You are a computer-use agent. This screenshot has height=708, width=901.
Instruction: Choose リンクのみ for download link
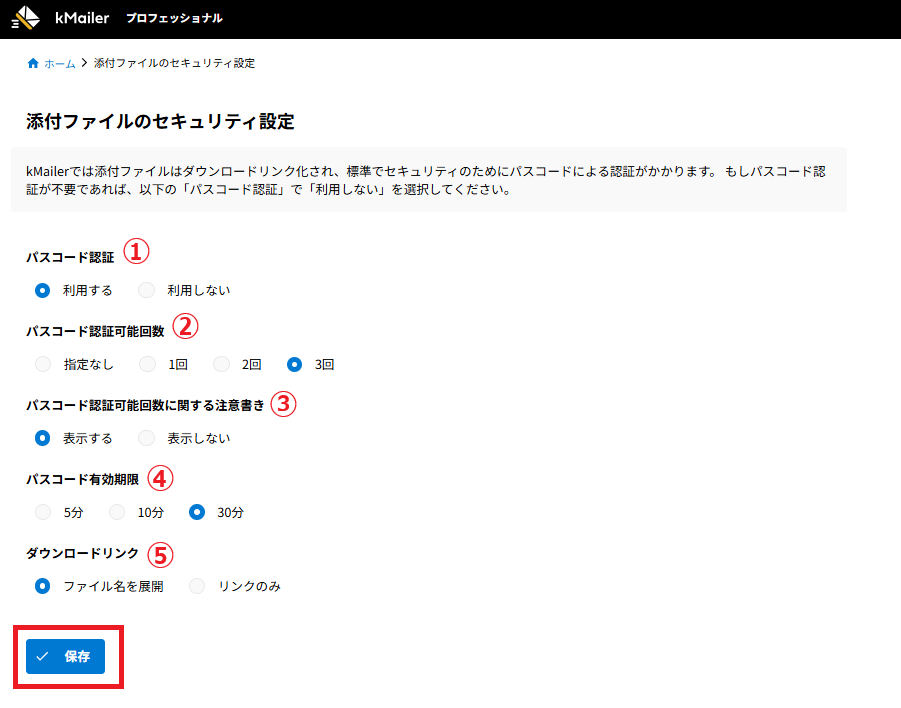197,586
